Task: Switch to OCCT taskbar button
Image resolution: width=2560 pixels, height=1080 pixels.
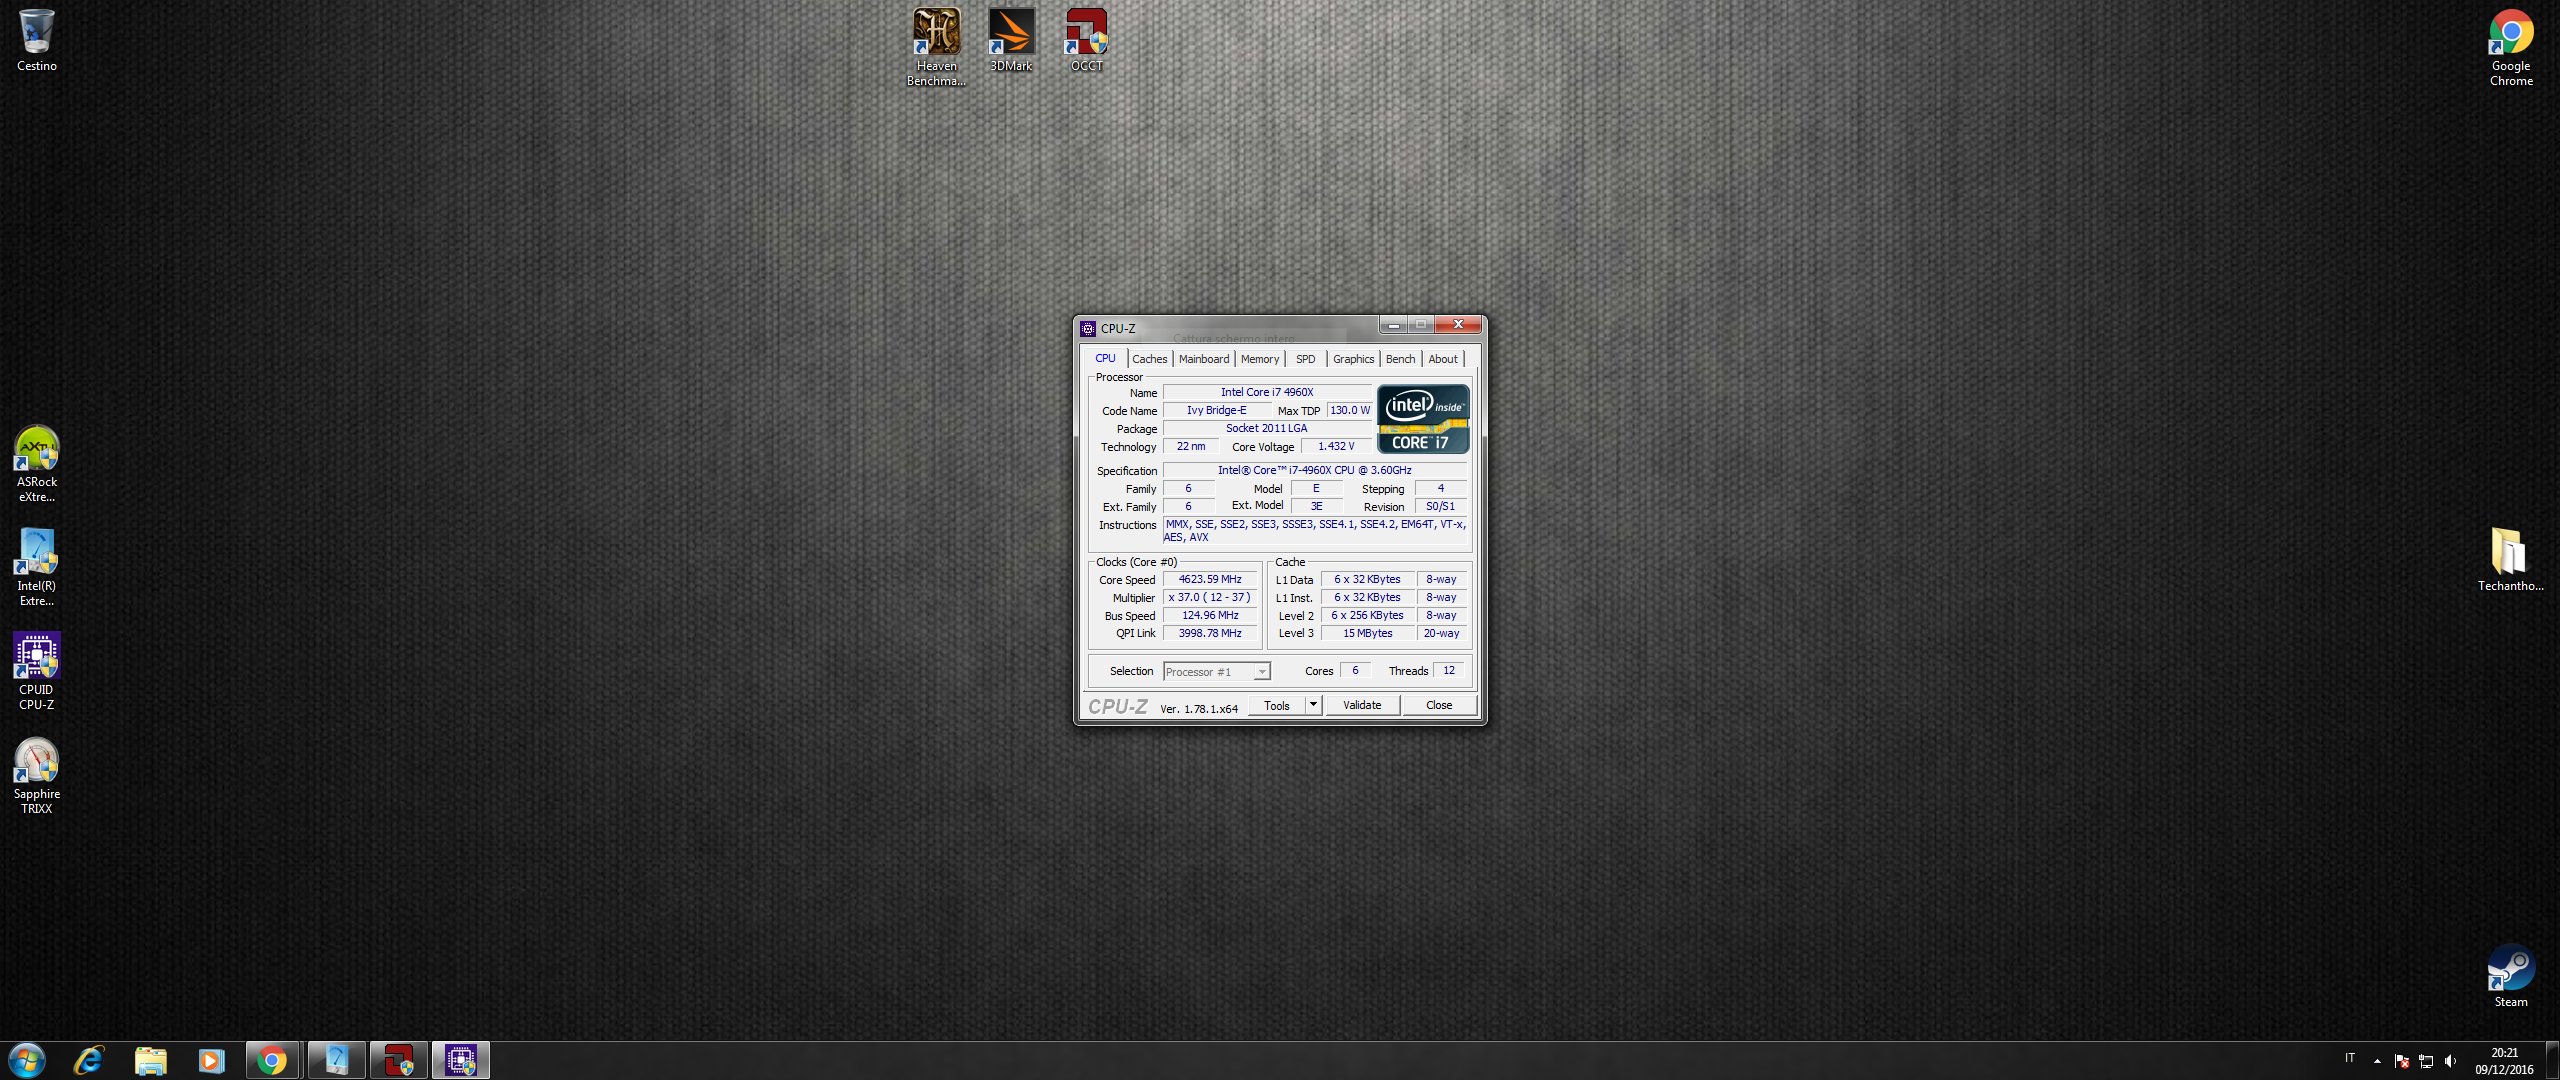Action: tap(399, 1060)
